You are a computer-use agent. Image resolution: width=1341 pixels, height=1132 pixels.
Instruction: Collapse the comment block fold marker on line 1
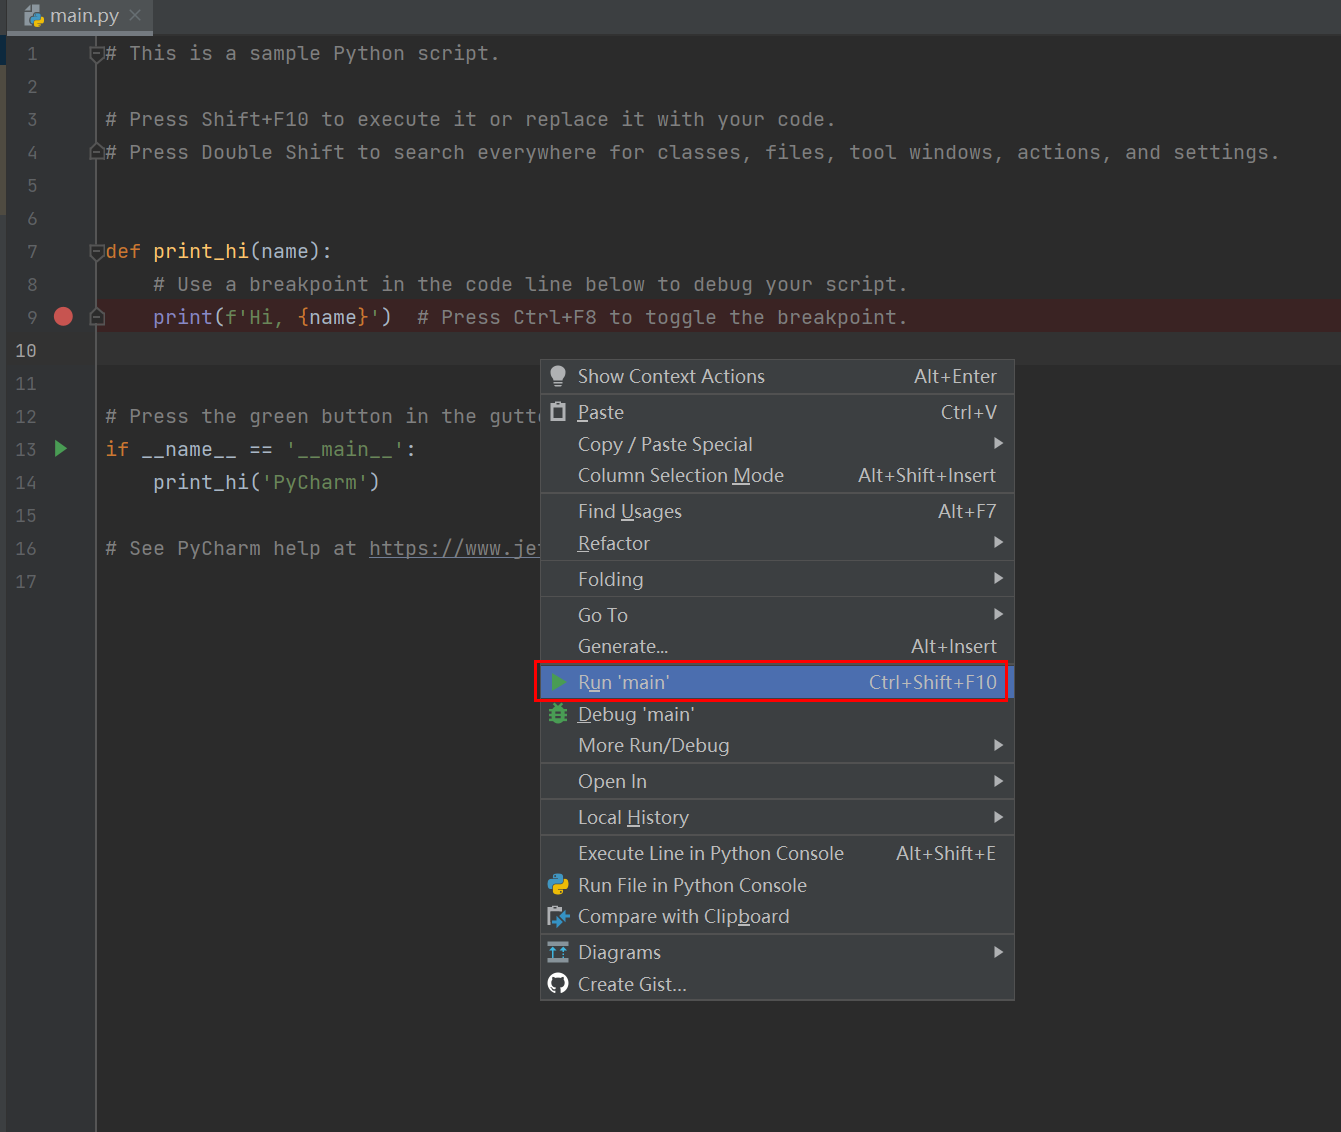pyautogui.click(x=96, y=54)
